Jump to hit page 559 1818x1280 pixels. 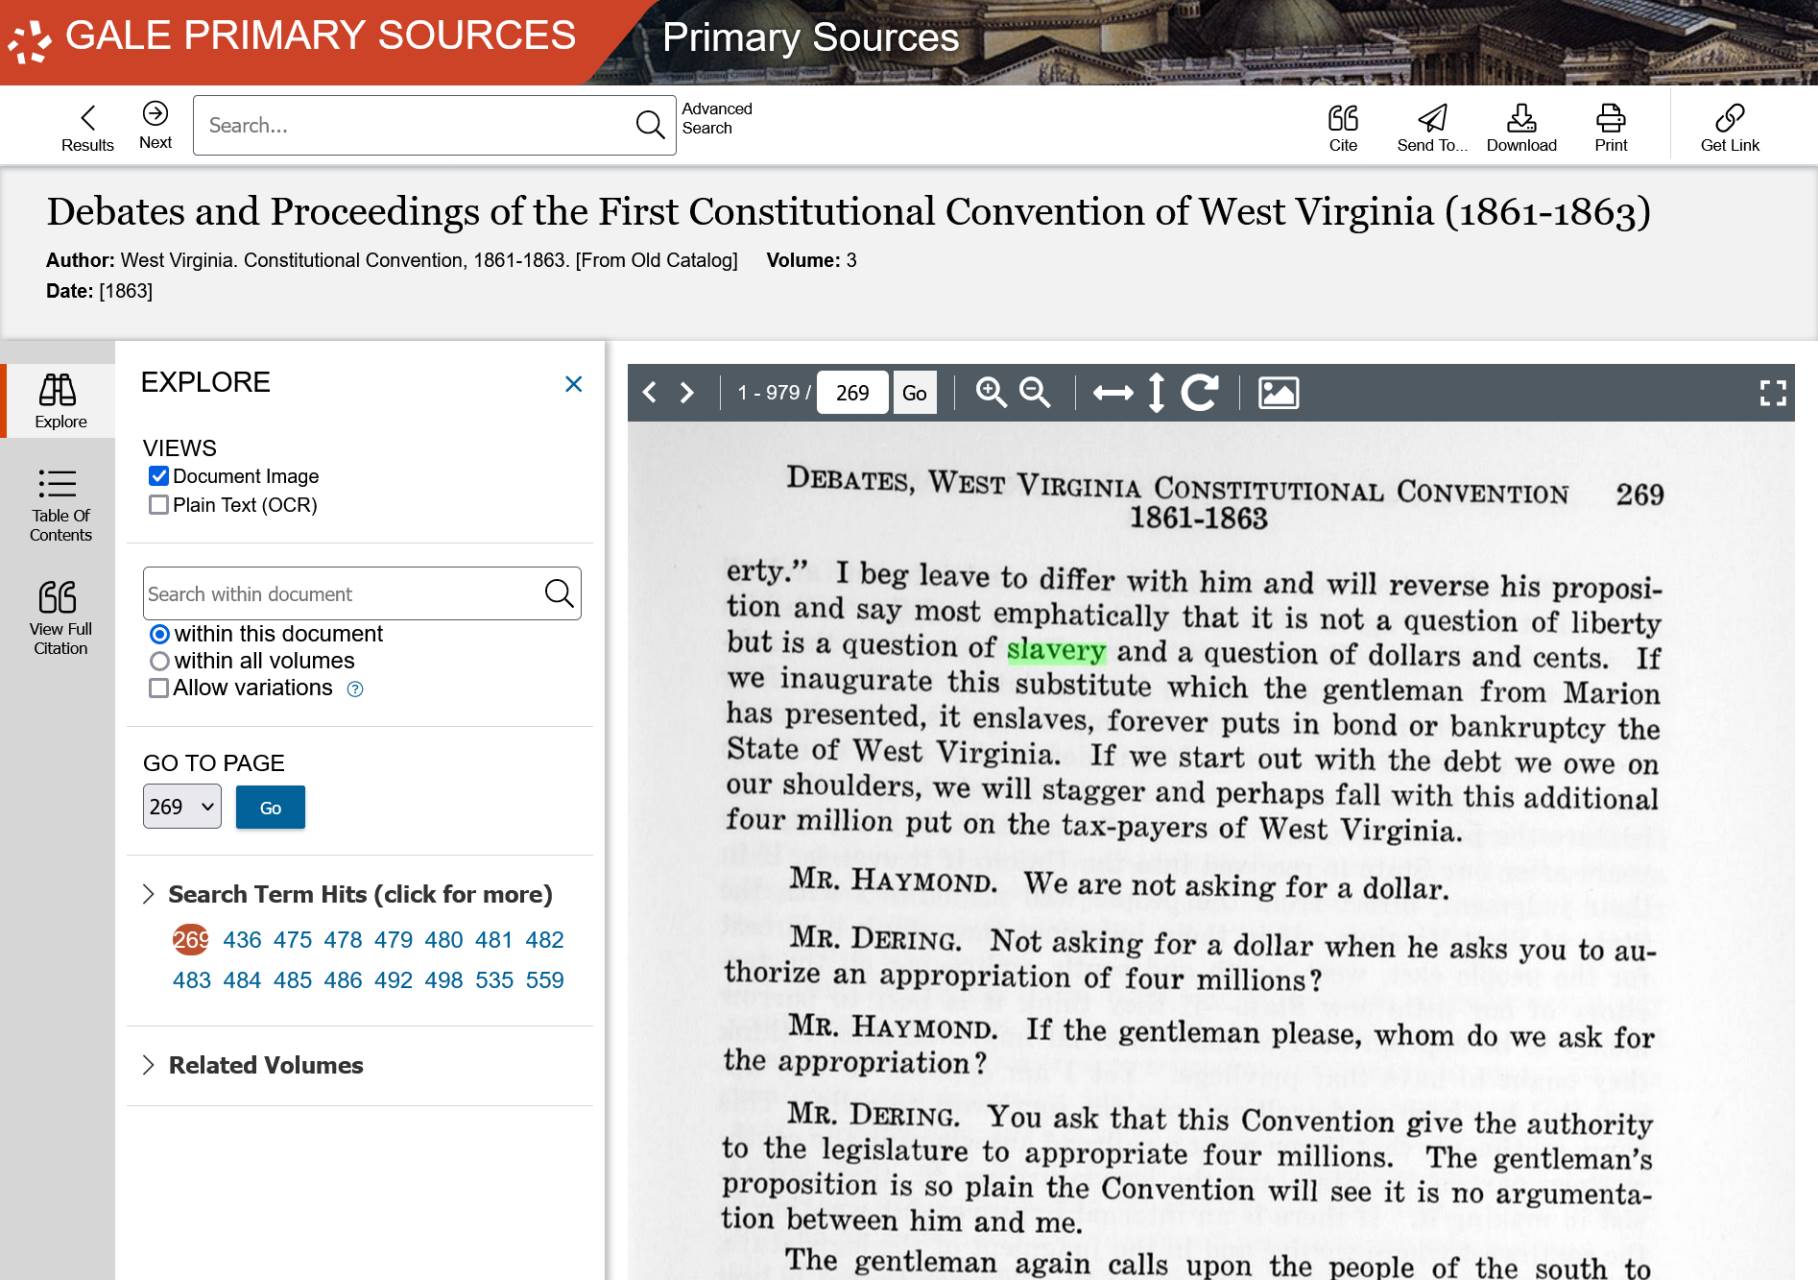pyautogui.click(x=544, y=980)
